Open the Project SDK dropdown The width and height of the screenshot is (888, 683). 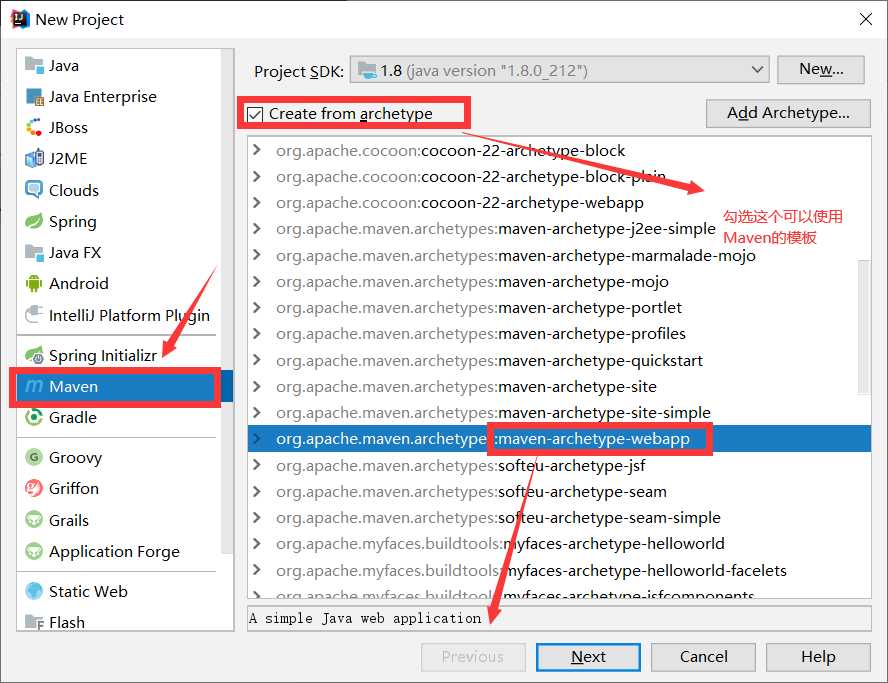pyautogui.click(x=559, y=70)
